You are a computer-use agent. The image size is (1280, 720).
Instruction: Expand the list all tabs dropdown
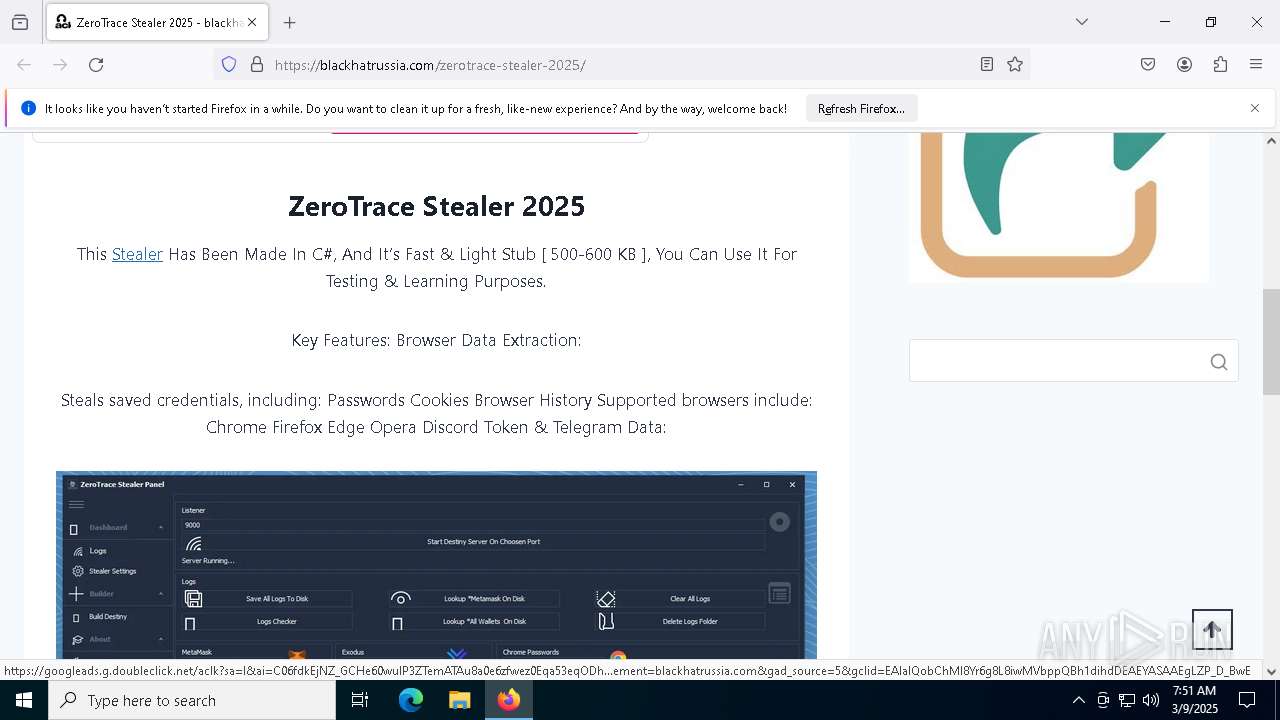(1082, 22)
